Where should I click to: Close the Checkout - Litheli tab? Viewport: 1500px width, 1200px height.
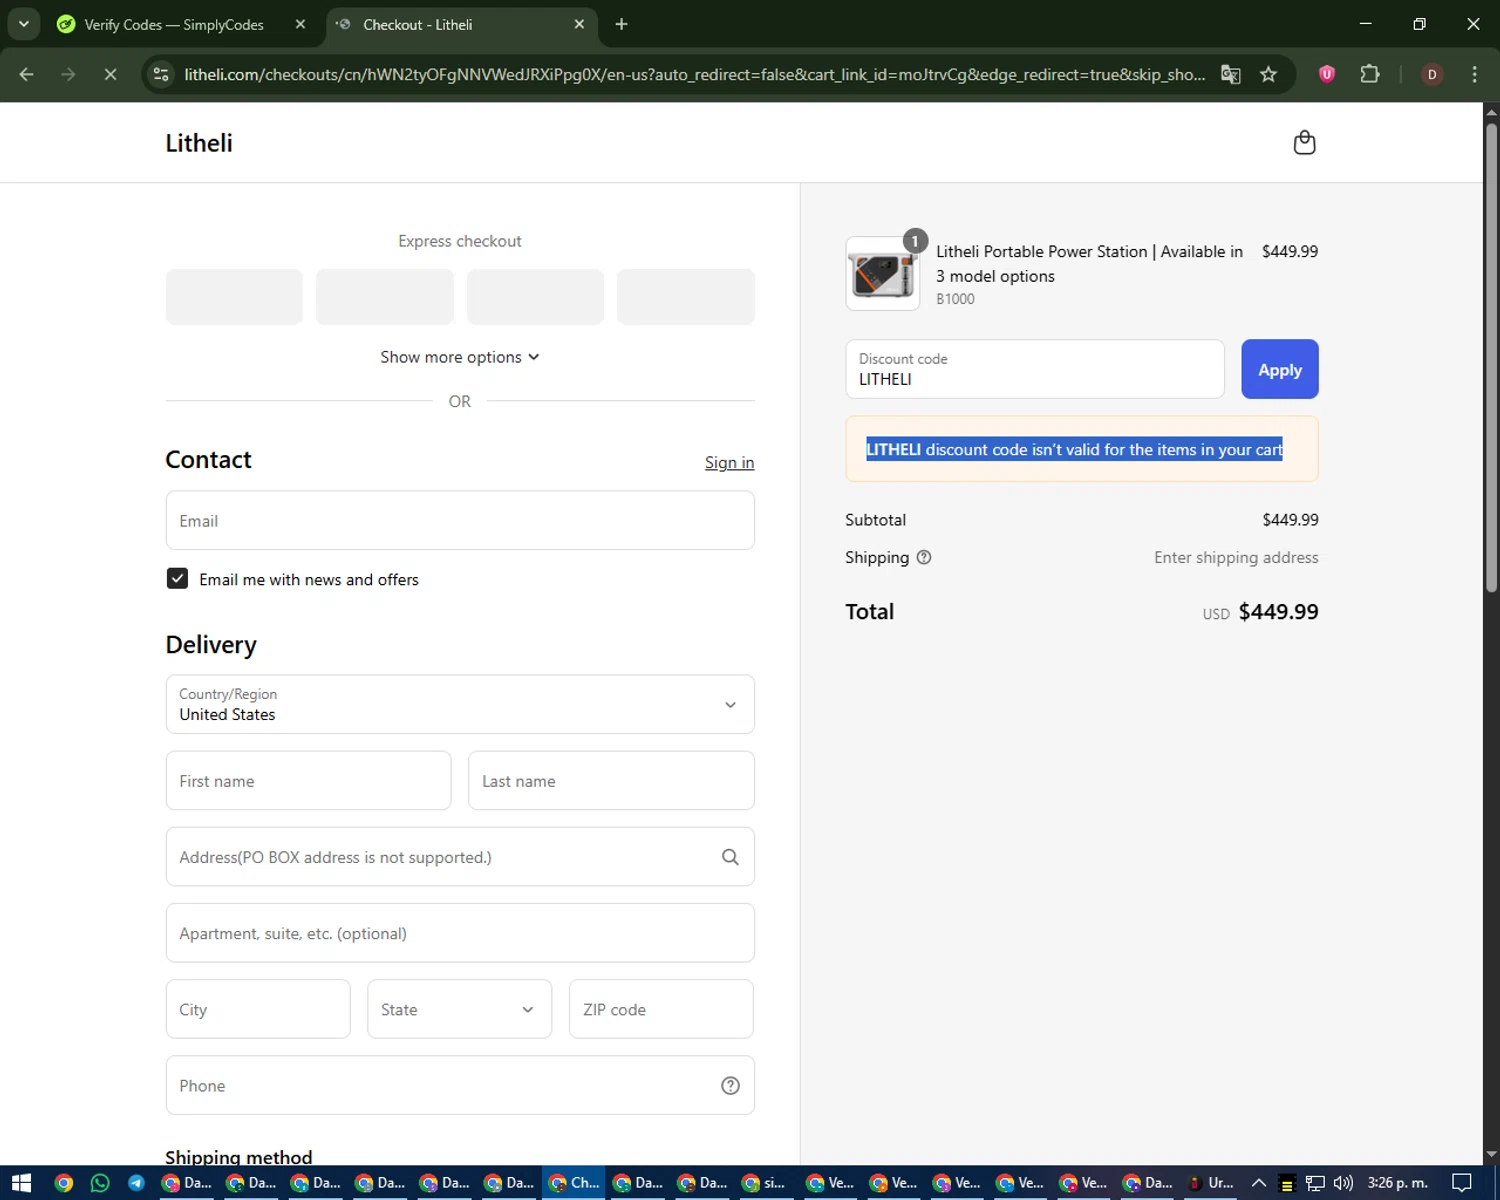click(x=579, y=24)
